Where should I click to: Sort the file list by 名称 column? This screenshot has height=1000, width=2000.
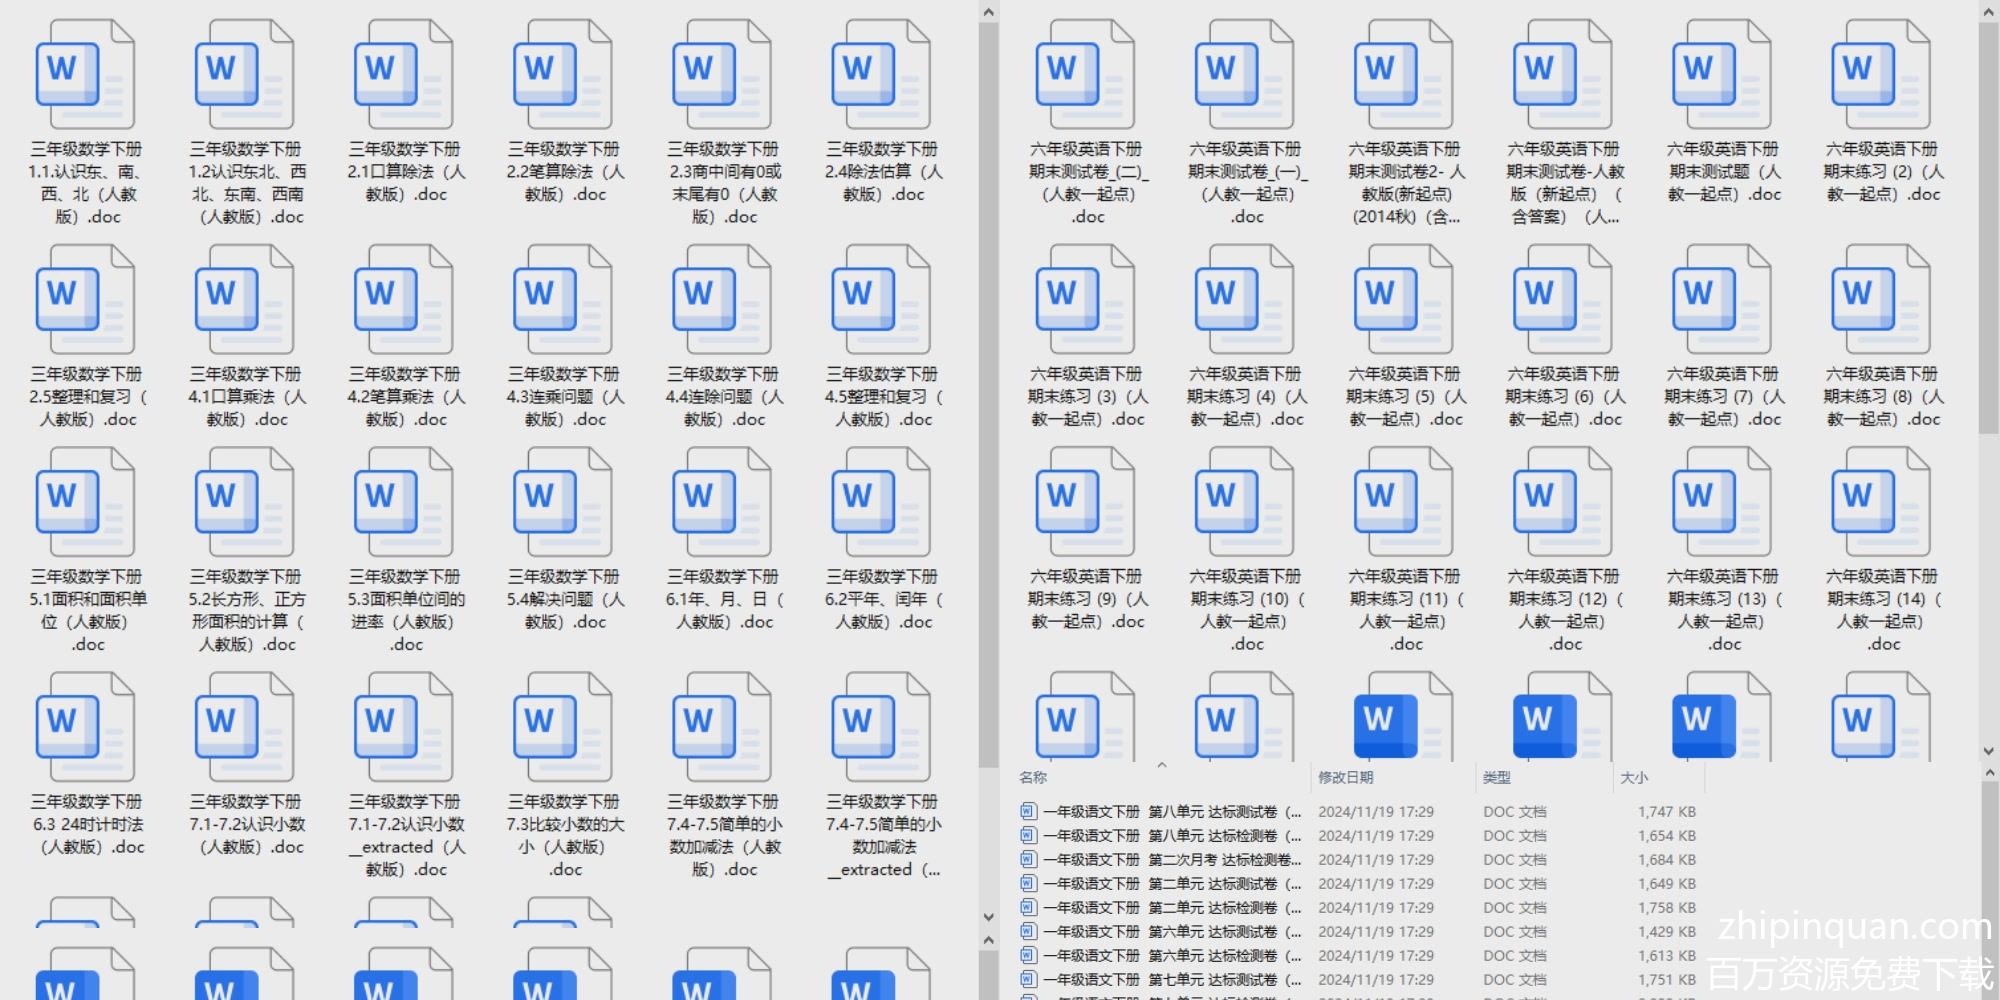[x=1034, y=778]
